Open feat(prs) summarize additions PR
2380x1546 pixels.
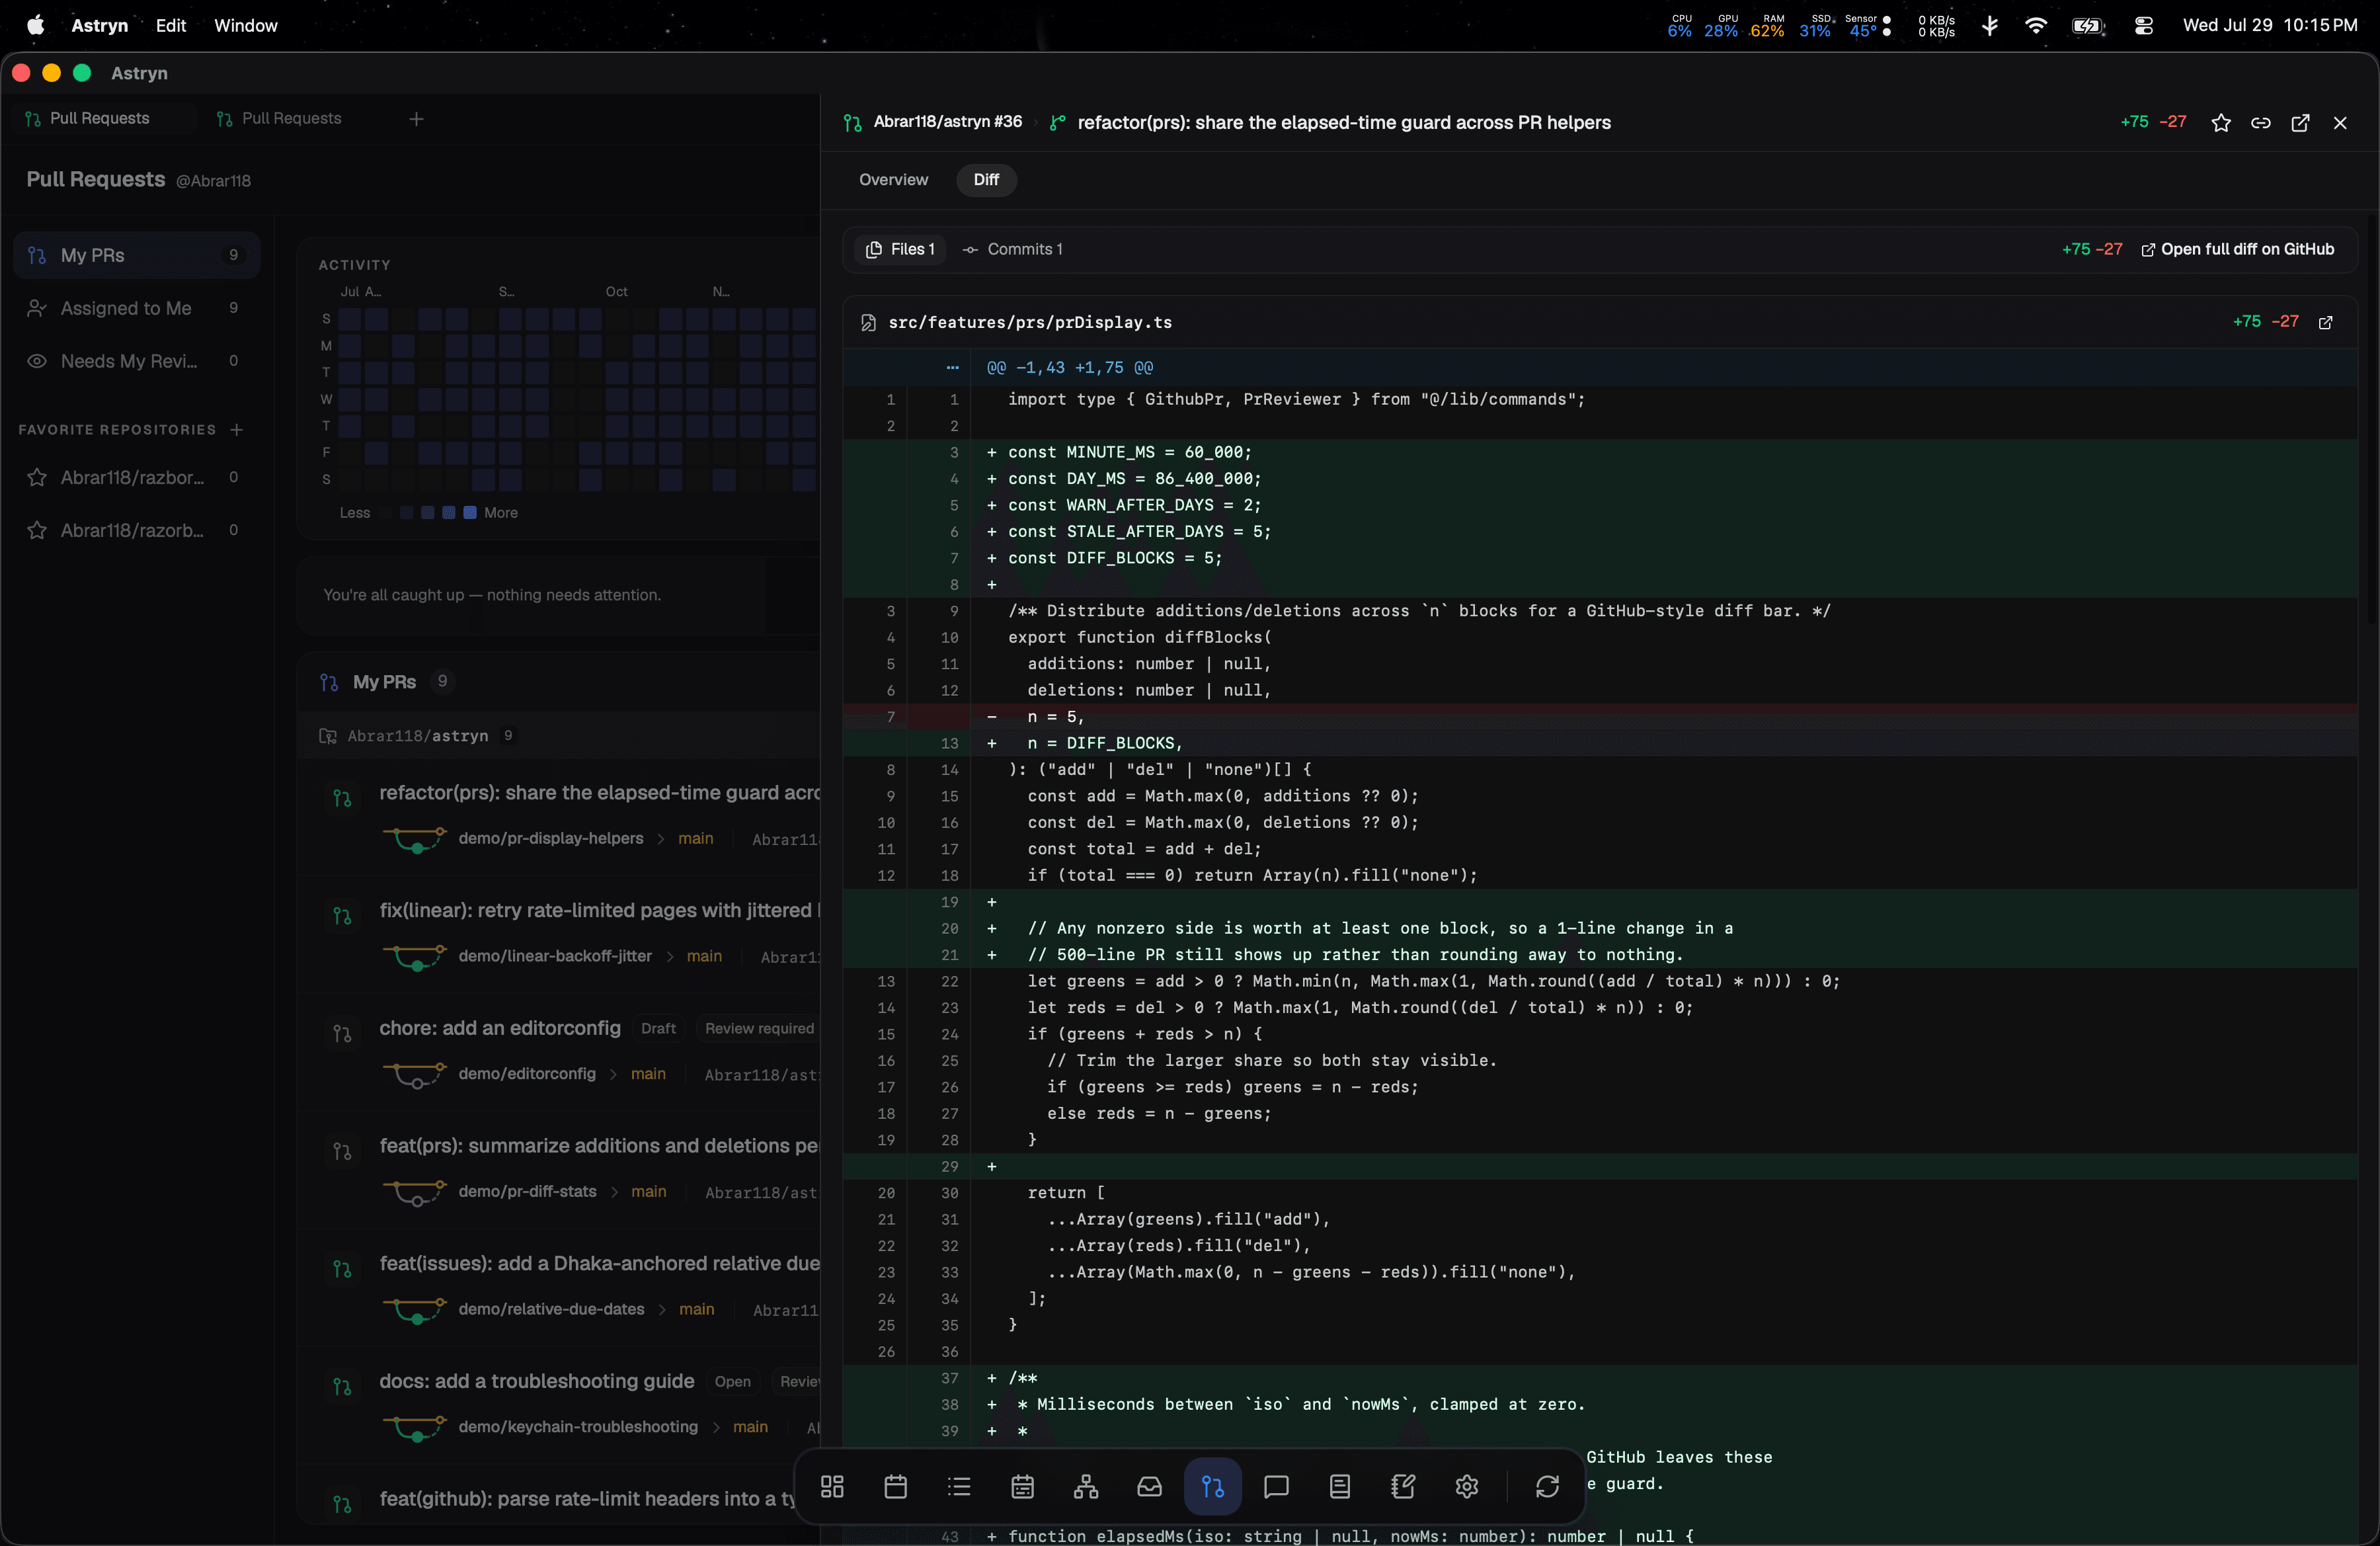coord(599,1146)
